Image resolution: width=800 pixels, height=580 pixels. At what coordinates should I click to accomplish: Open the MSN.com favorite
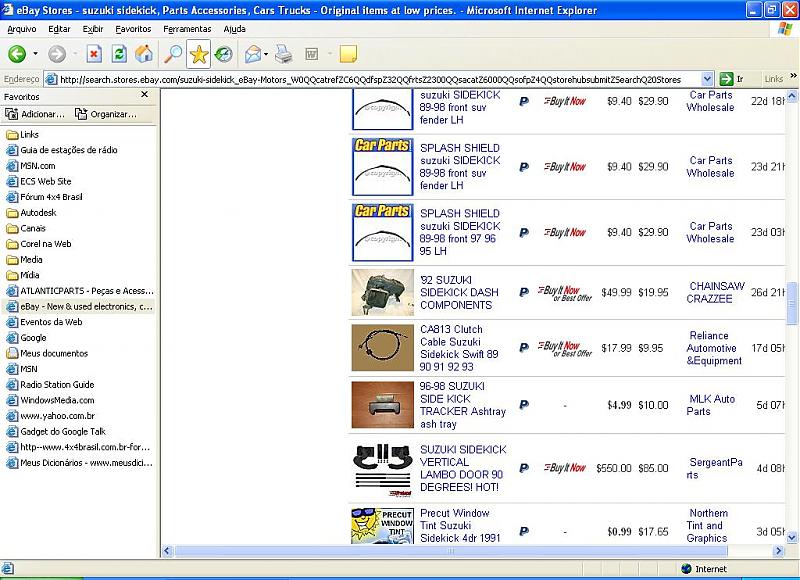pos(31,166)
